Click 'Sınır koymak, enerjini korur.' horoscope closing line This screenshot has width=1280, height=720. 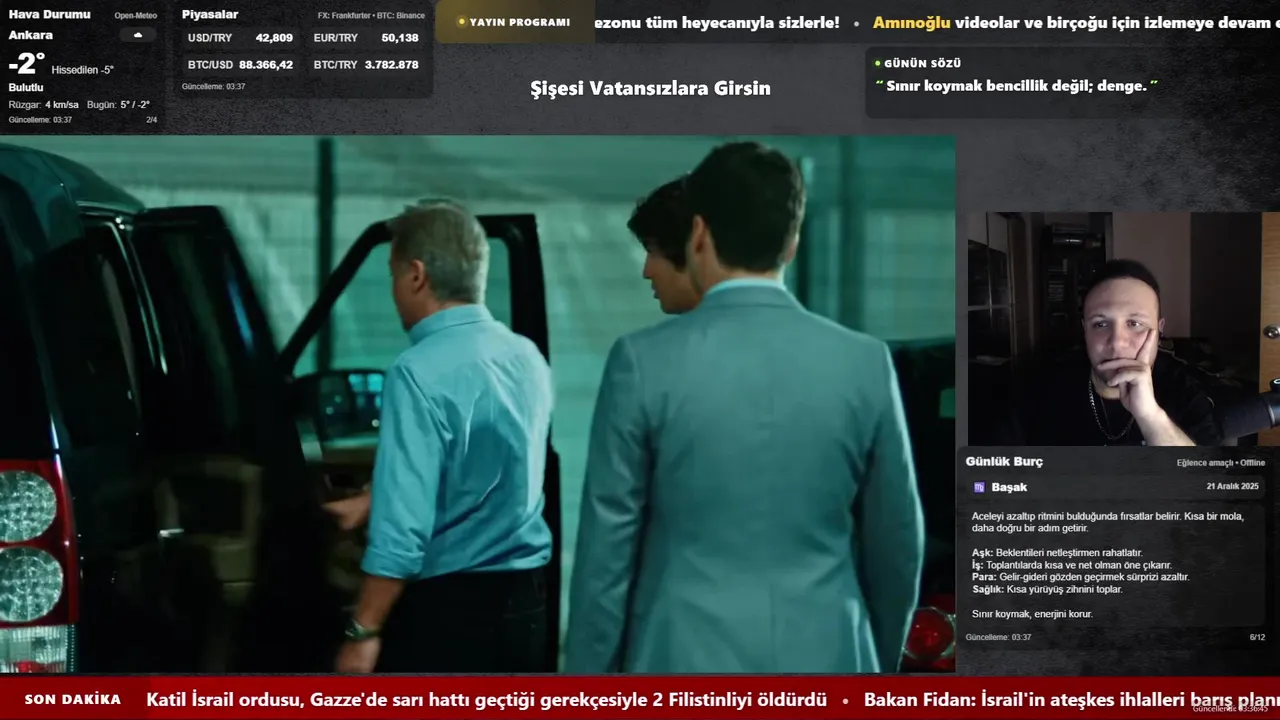pos(1032,614)
